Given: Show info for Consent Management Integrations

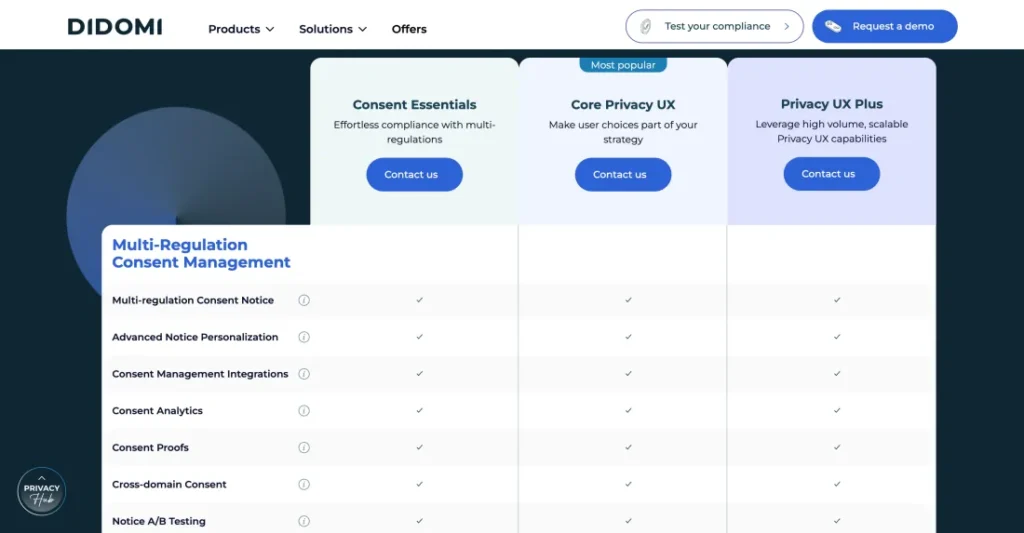Looking at the screenshot, I should pos(304,374).
